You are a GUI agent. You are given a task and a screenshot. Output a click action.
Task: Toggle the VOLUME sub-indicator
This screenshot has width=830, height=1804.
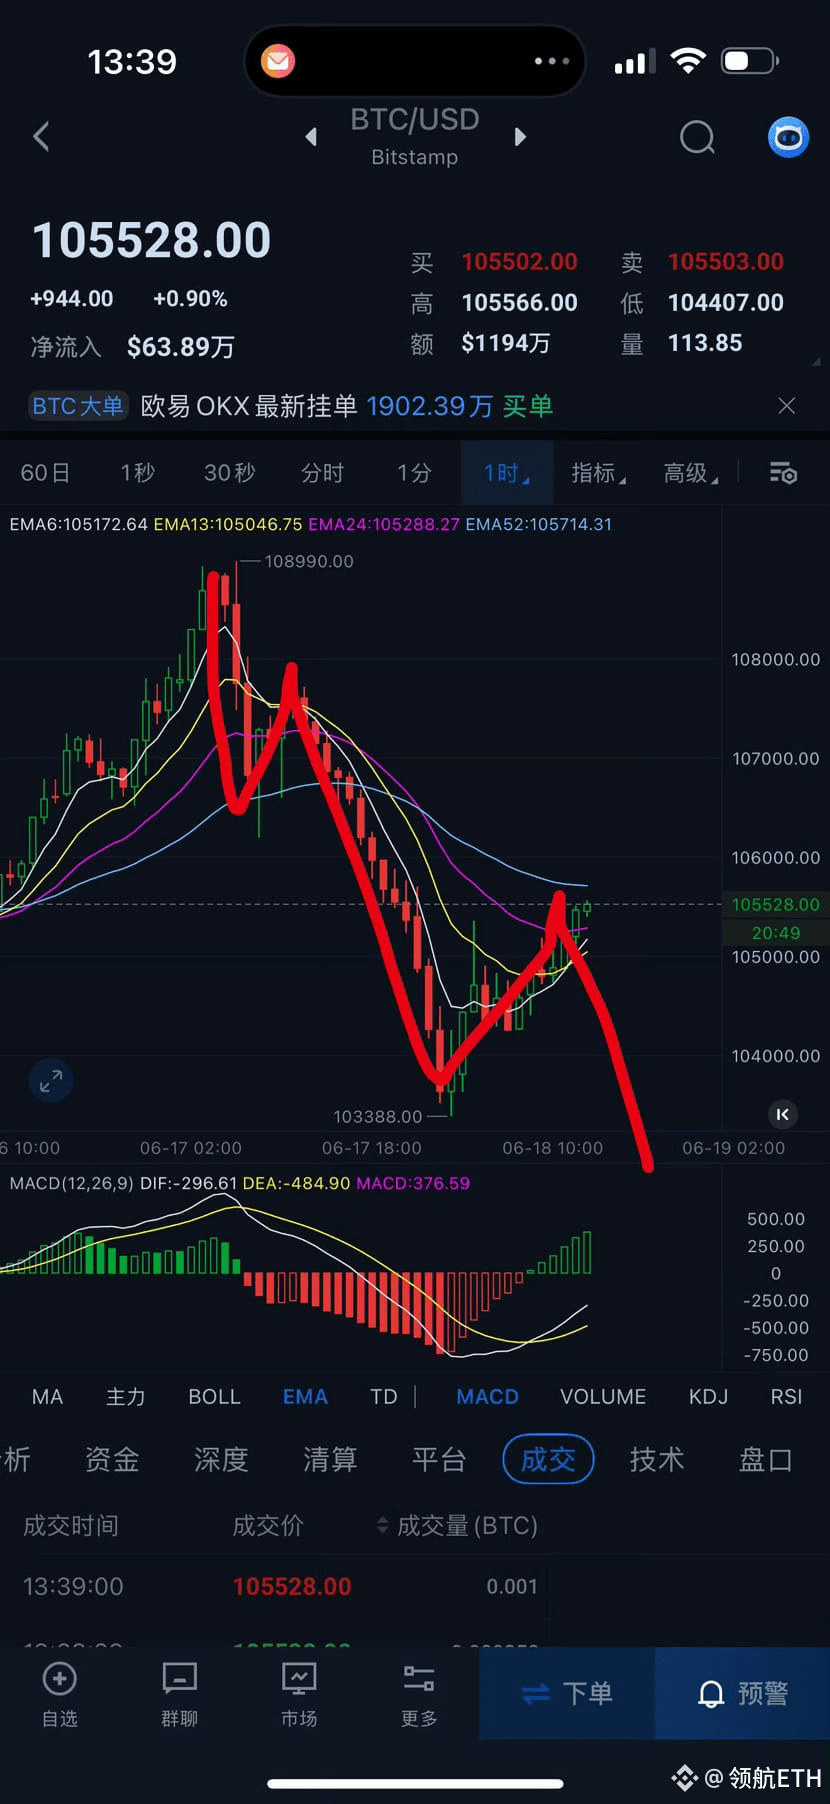click(x=603, y=1397)
